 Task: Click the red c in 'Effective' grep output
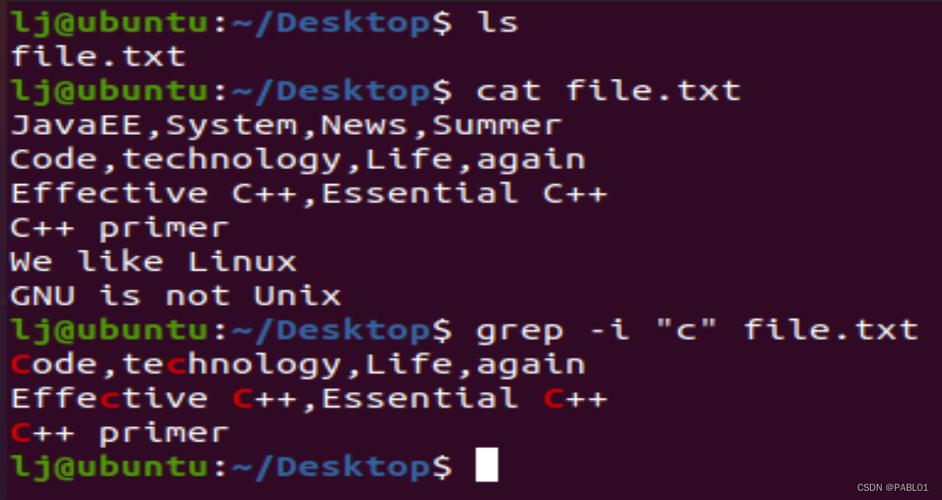[x=109, y=400]
